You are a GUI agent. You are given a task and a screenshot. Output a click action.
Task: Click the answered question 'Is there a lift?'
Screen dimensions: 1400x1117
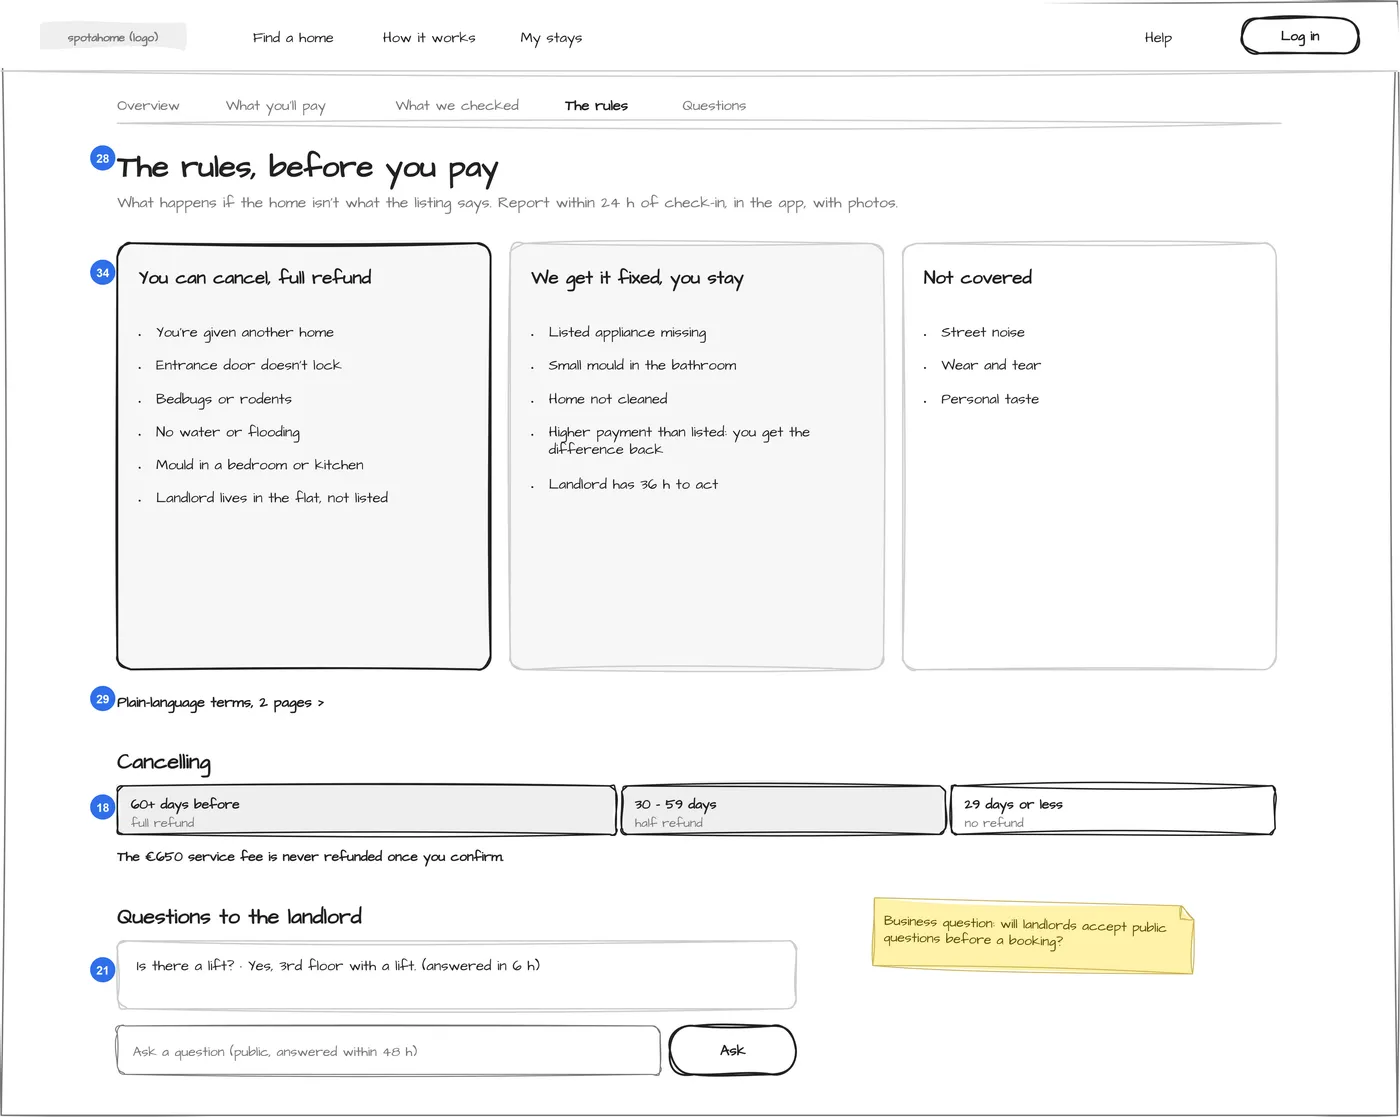click(456, 975)
